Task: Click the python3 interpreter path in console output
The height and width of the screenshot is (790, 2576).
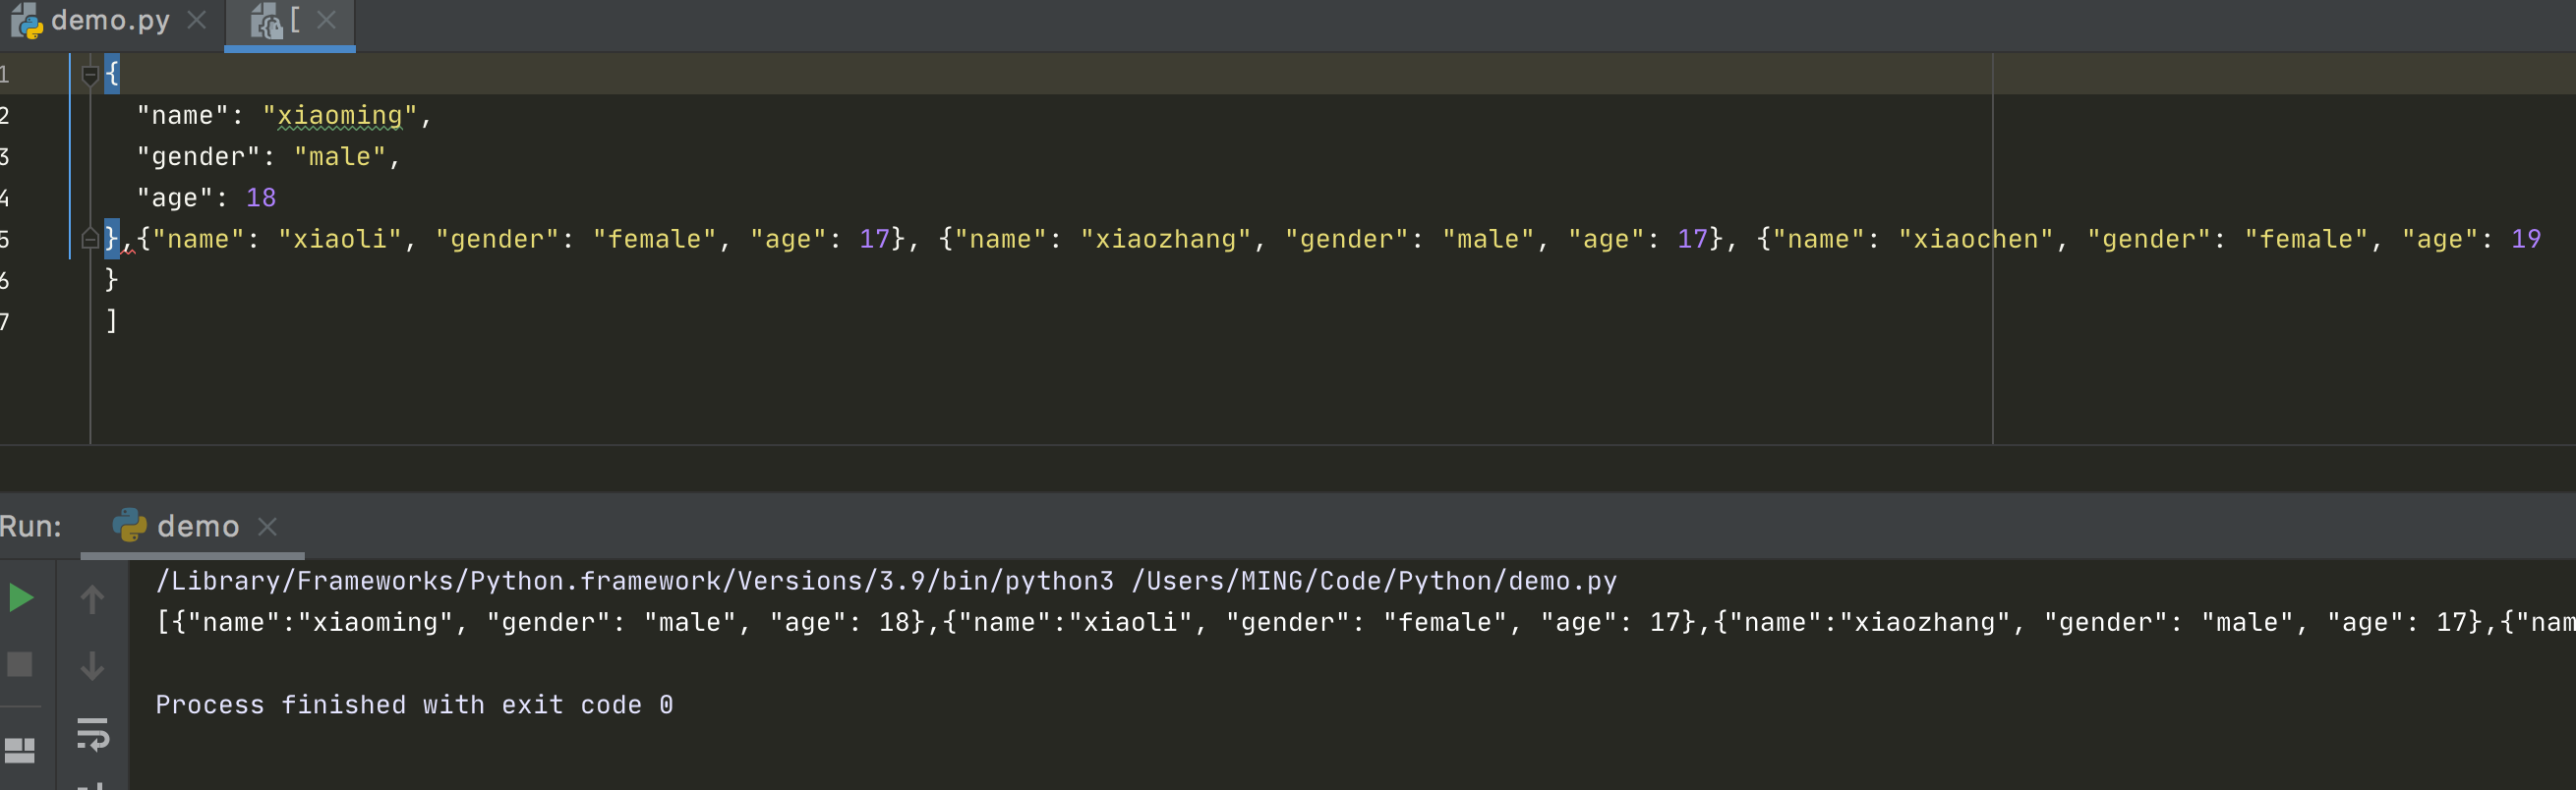Action: (634, 581)
